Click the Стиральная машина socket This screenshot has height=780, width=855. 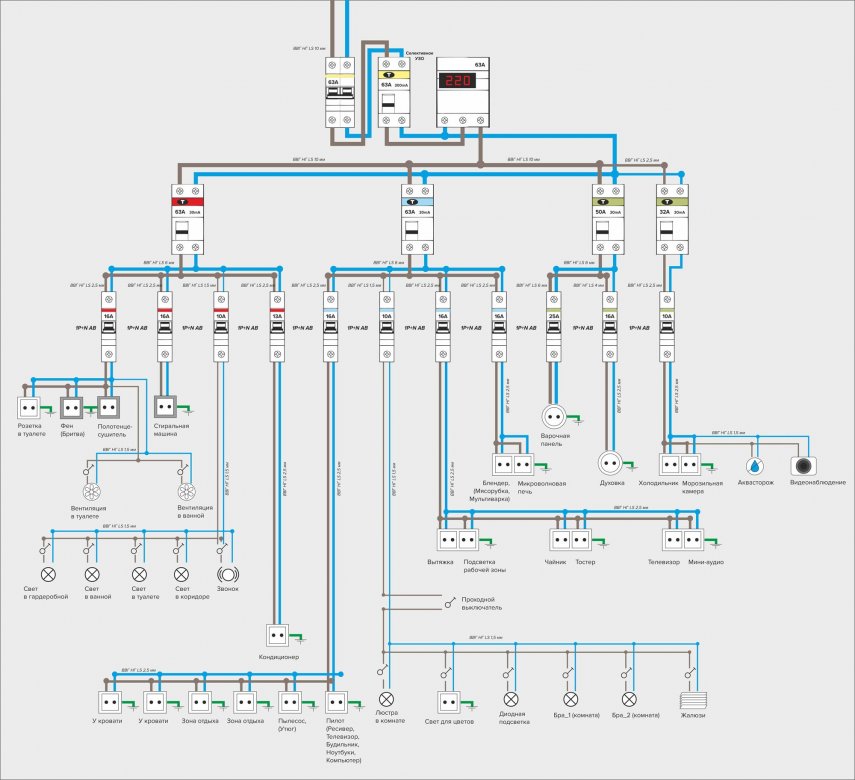pos(165,407)
